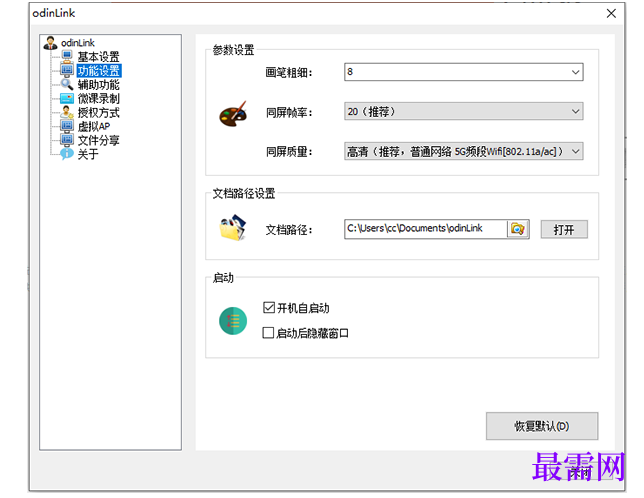Click the monitor icon beside 虚拟AP
This screenshot has width=644, height=498.
click(x=67, y=126)
